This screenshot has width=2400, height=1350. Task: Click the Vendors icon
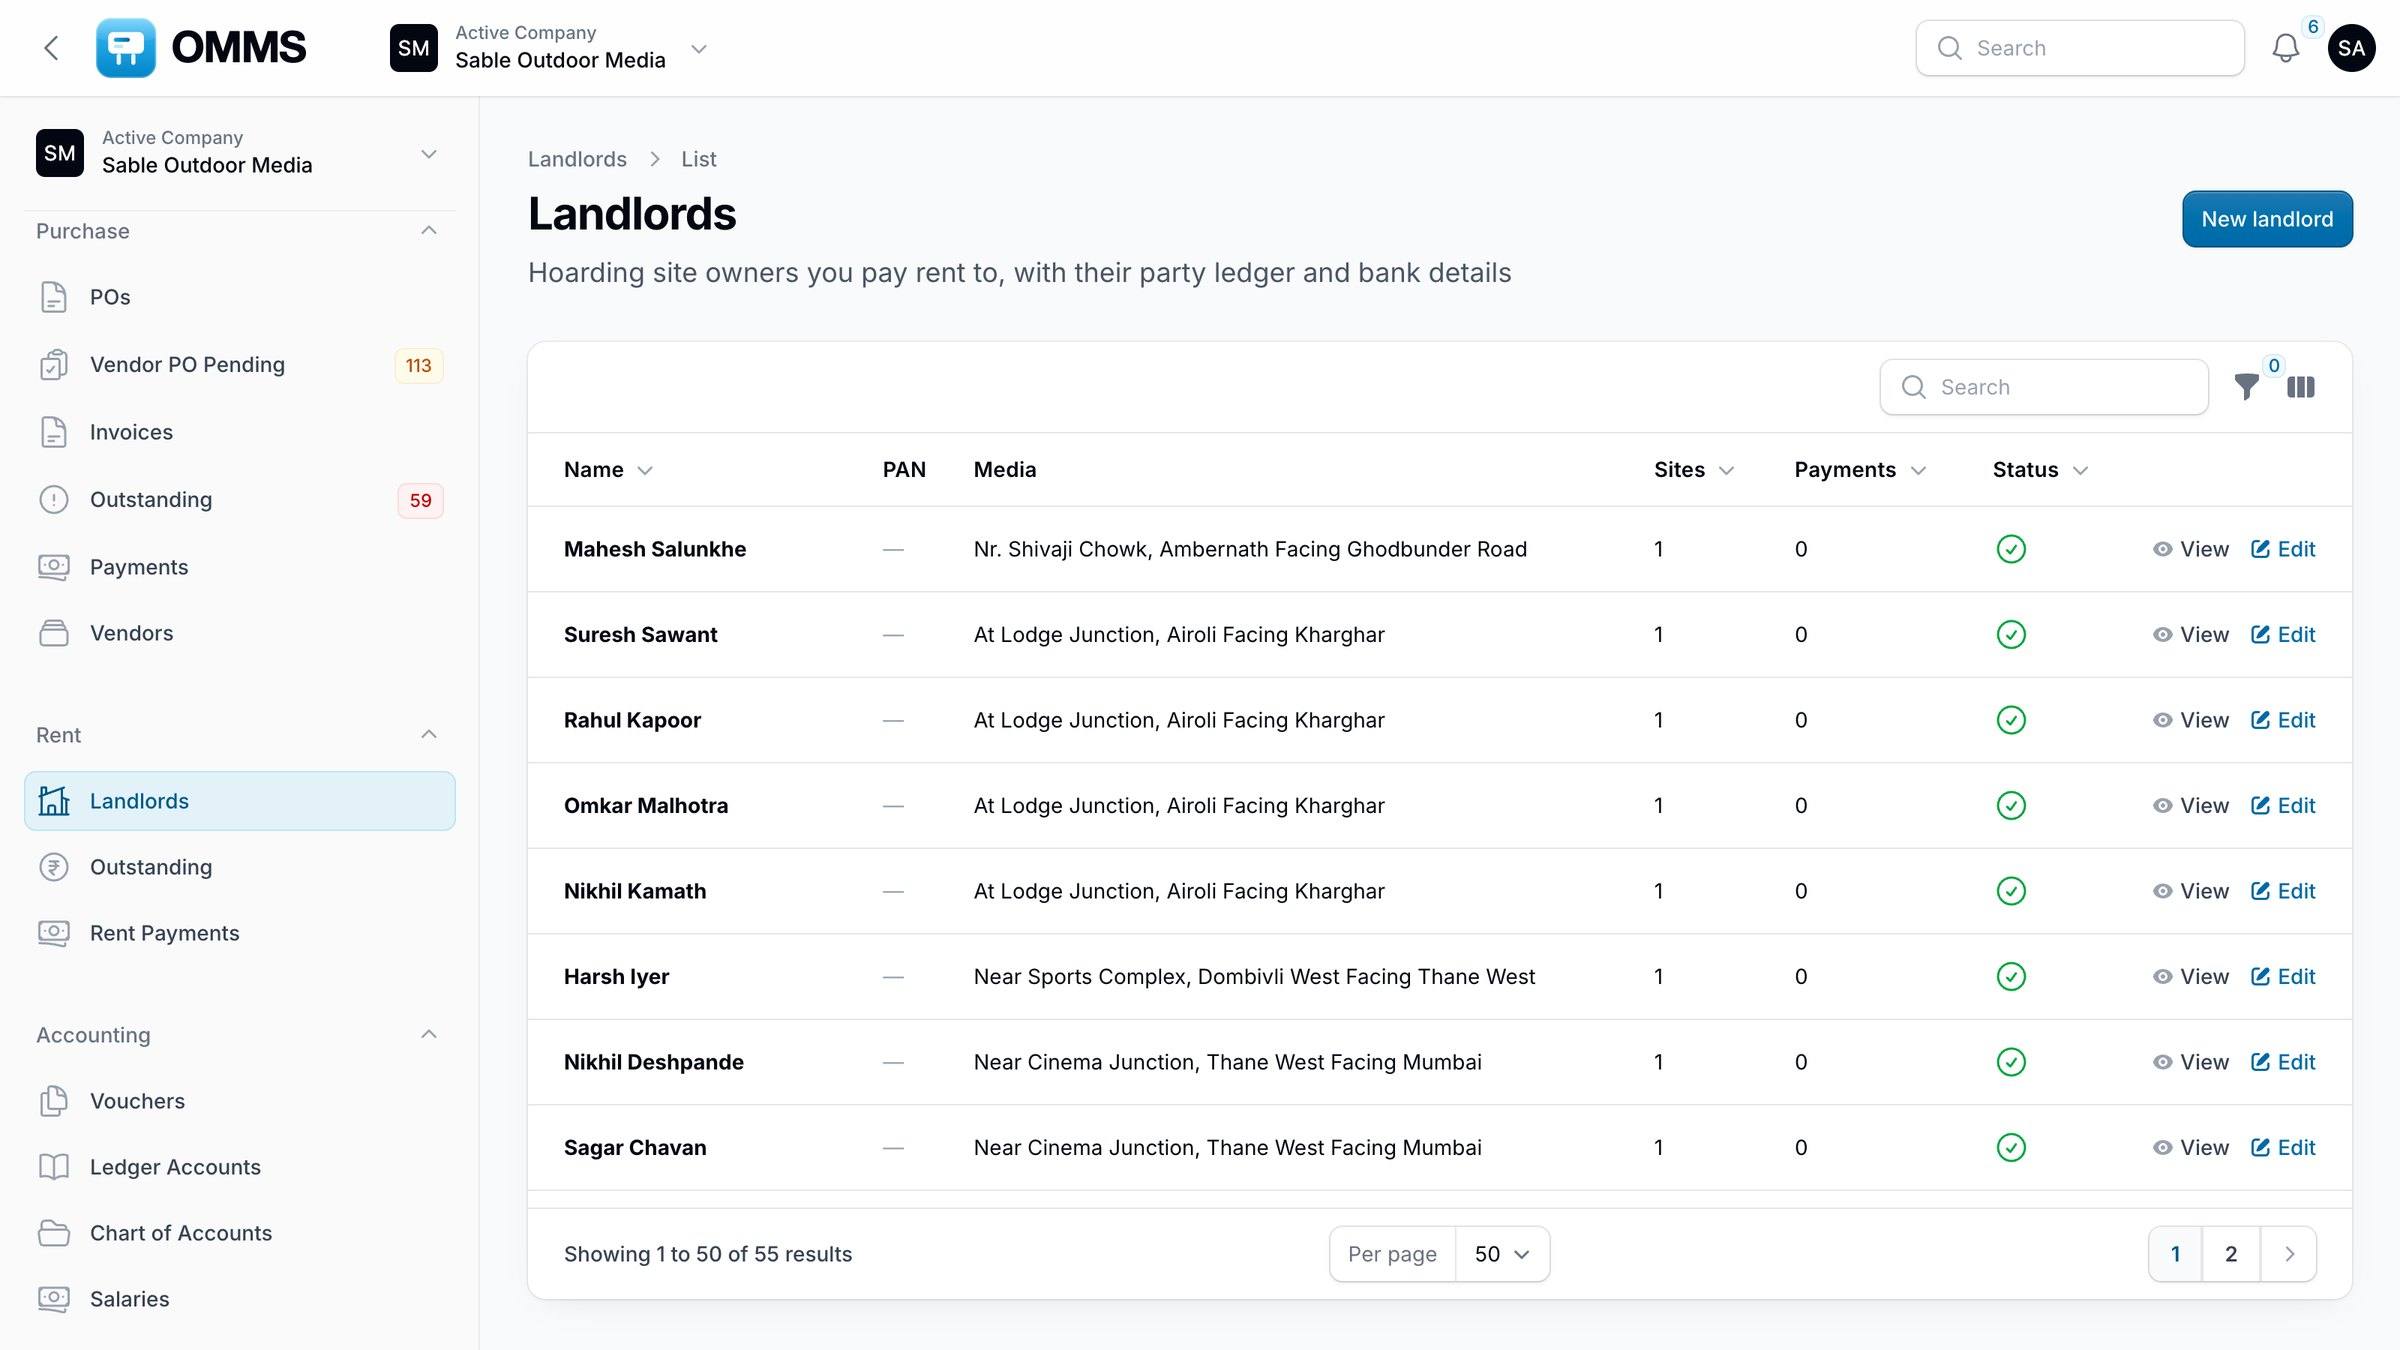54,633
